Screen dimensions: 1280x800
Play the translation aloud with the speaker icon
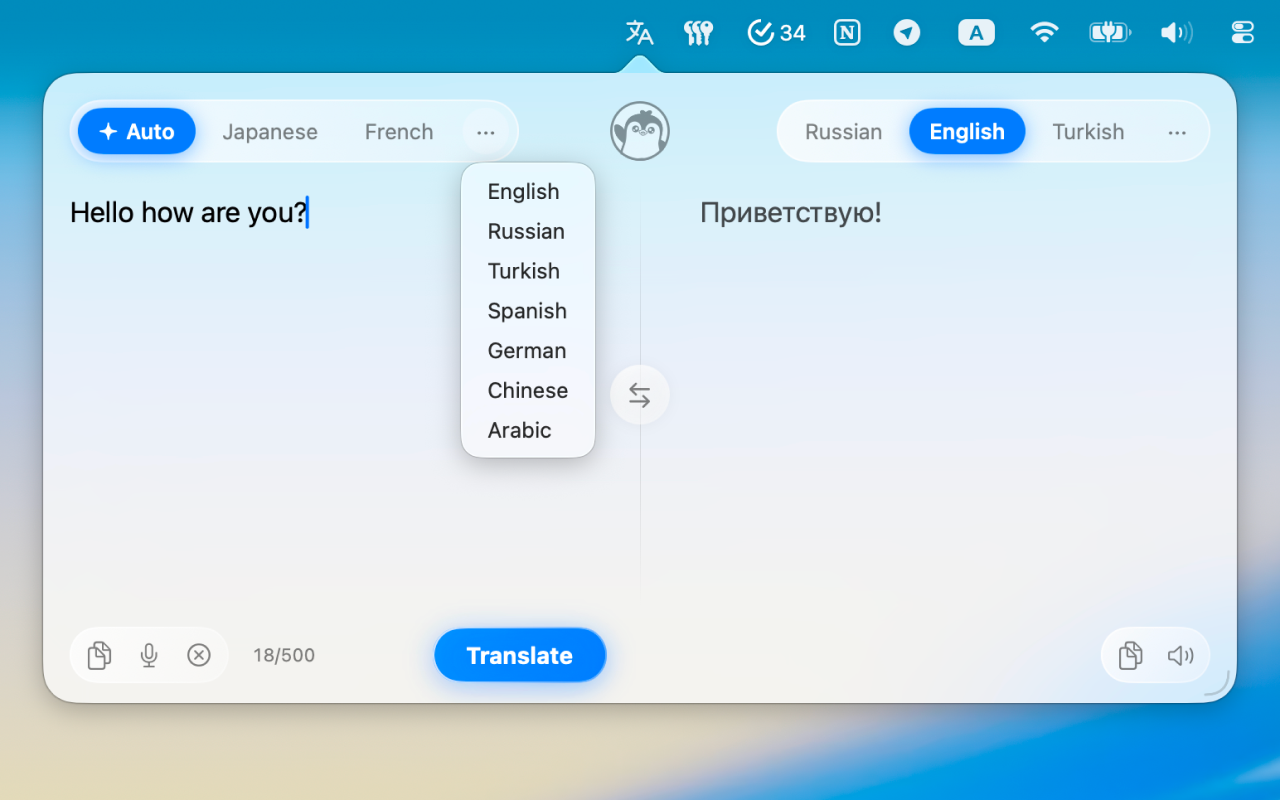click(x=1180, y=655)
